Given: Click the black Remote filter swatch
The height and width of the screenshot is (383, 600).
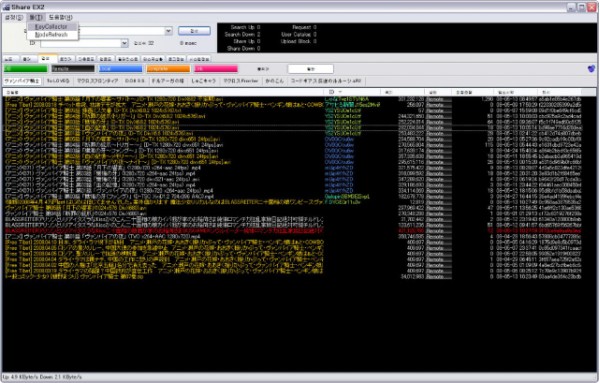Looking at the screenshot, I should tap(73, 69).
